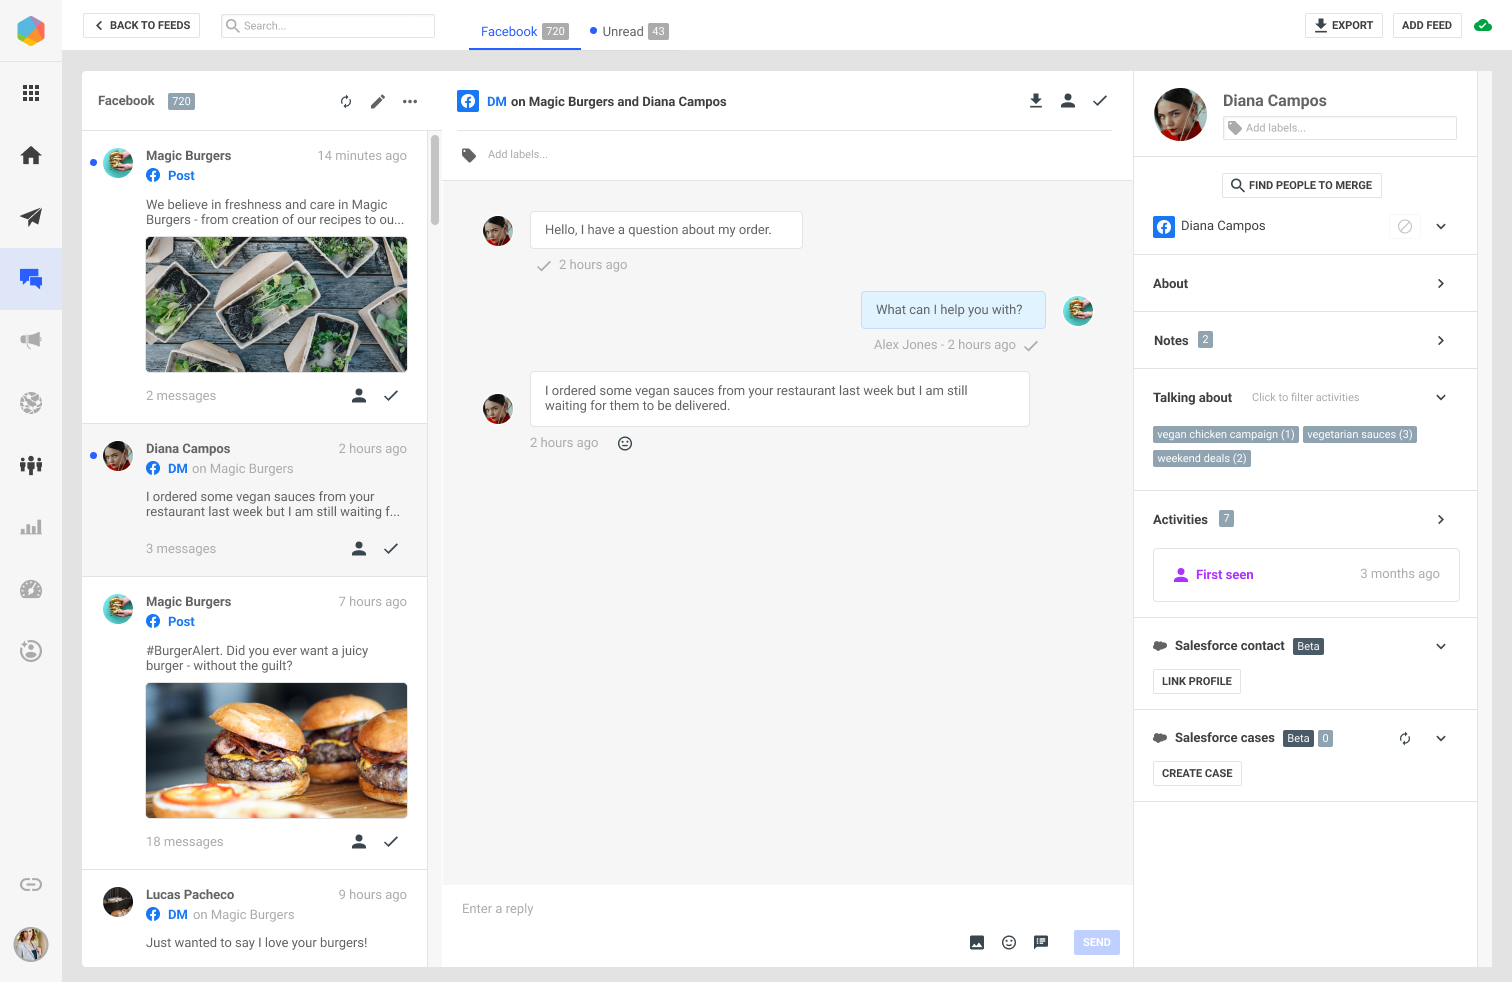Open saved replies icon in reply box
Image resolution: width=1512 pixels, height=982 pixels.
1041,942
